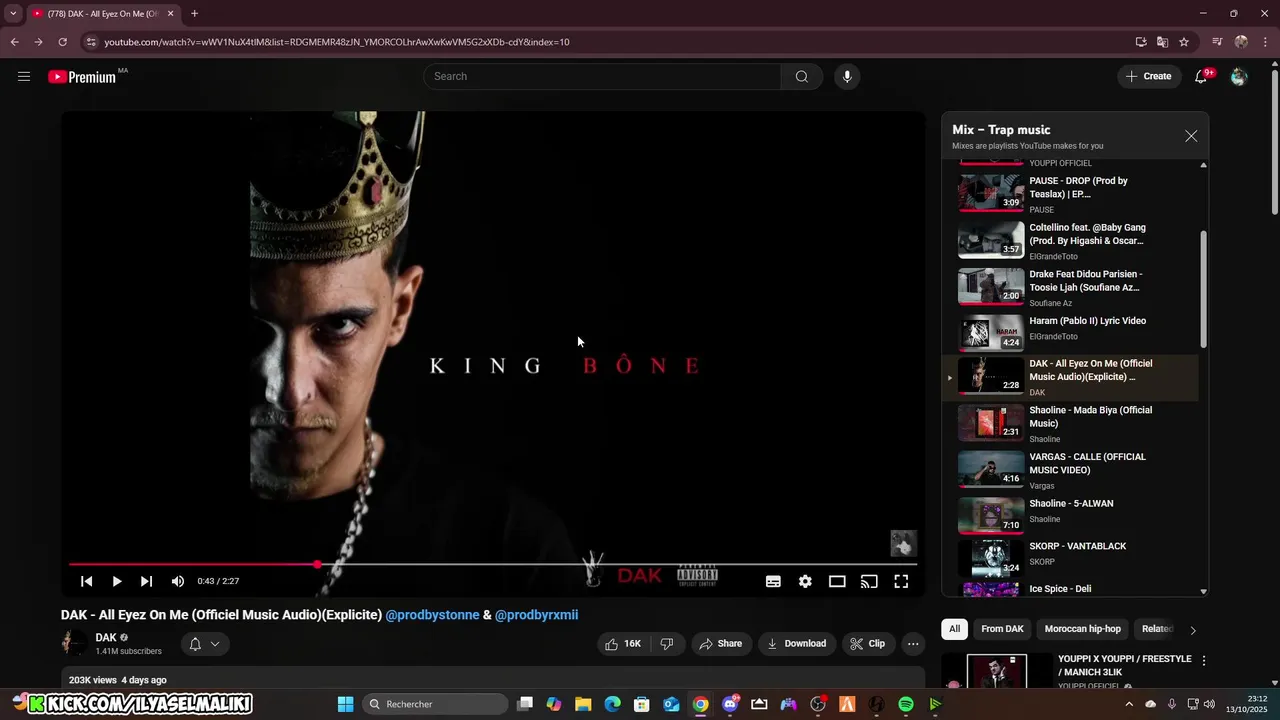Show hidden system tray icons
Screen dimensions: 1280x720
(x=1129, y=704)
